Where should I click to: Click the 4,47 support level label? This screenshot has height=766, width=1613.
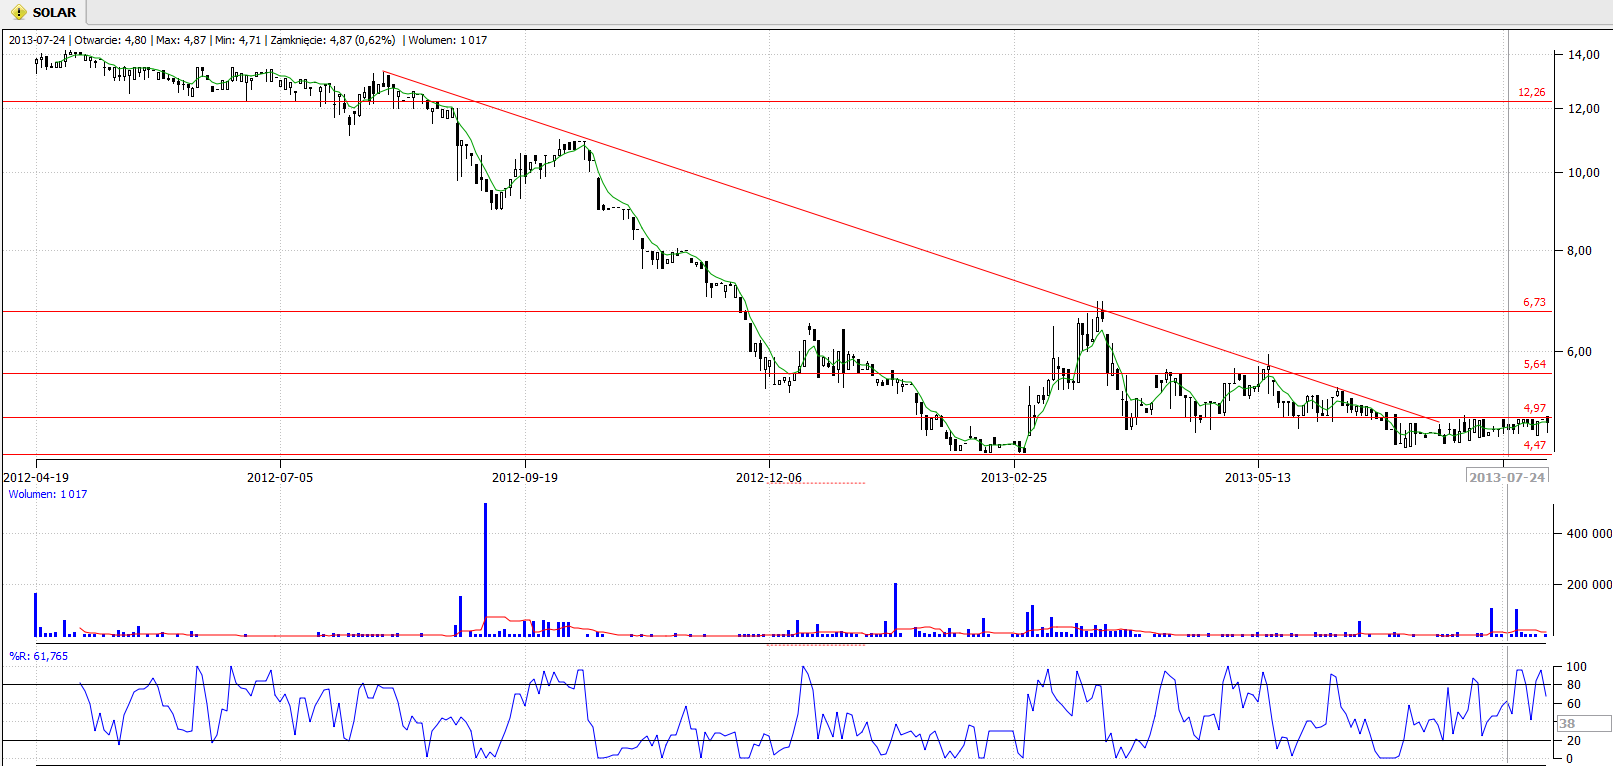click(1534, 445)
